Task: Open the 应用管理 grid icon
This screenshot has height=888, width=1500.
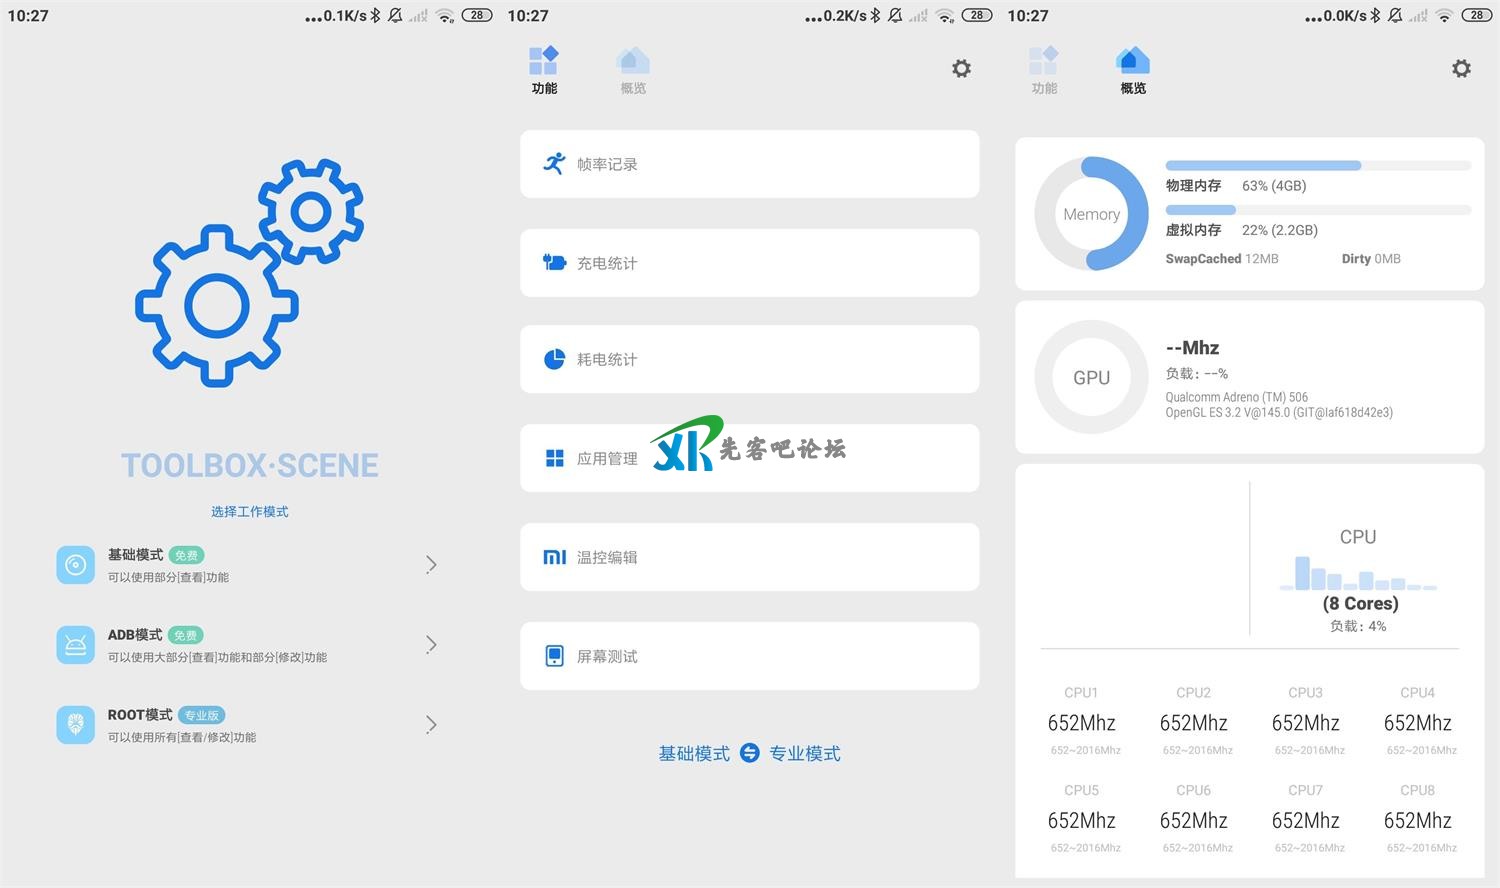Action: tap(554, 458)
